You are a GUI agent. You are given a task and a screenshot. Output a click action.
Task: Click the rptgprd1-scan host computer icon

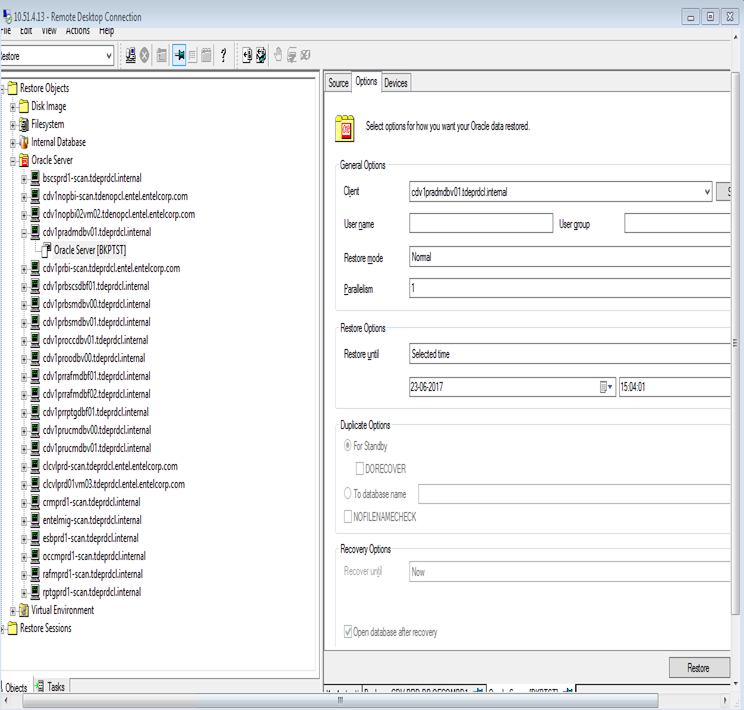pos(35,592)
